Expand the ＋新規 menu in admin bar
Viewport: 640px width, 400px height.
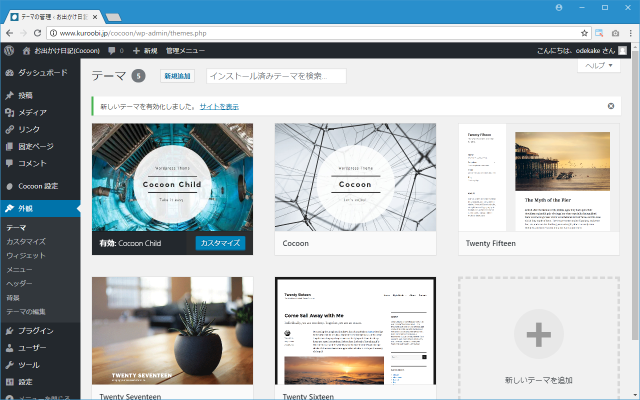point(145,49)
